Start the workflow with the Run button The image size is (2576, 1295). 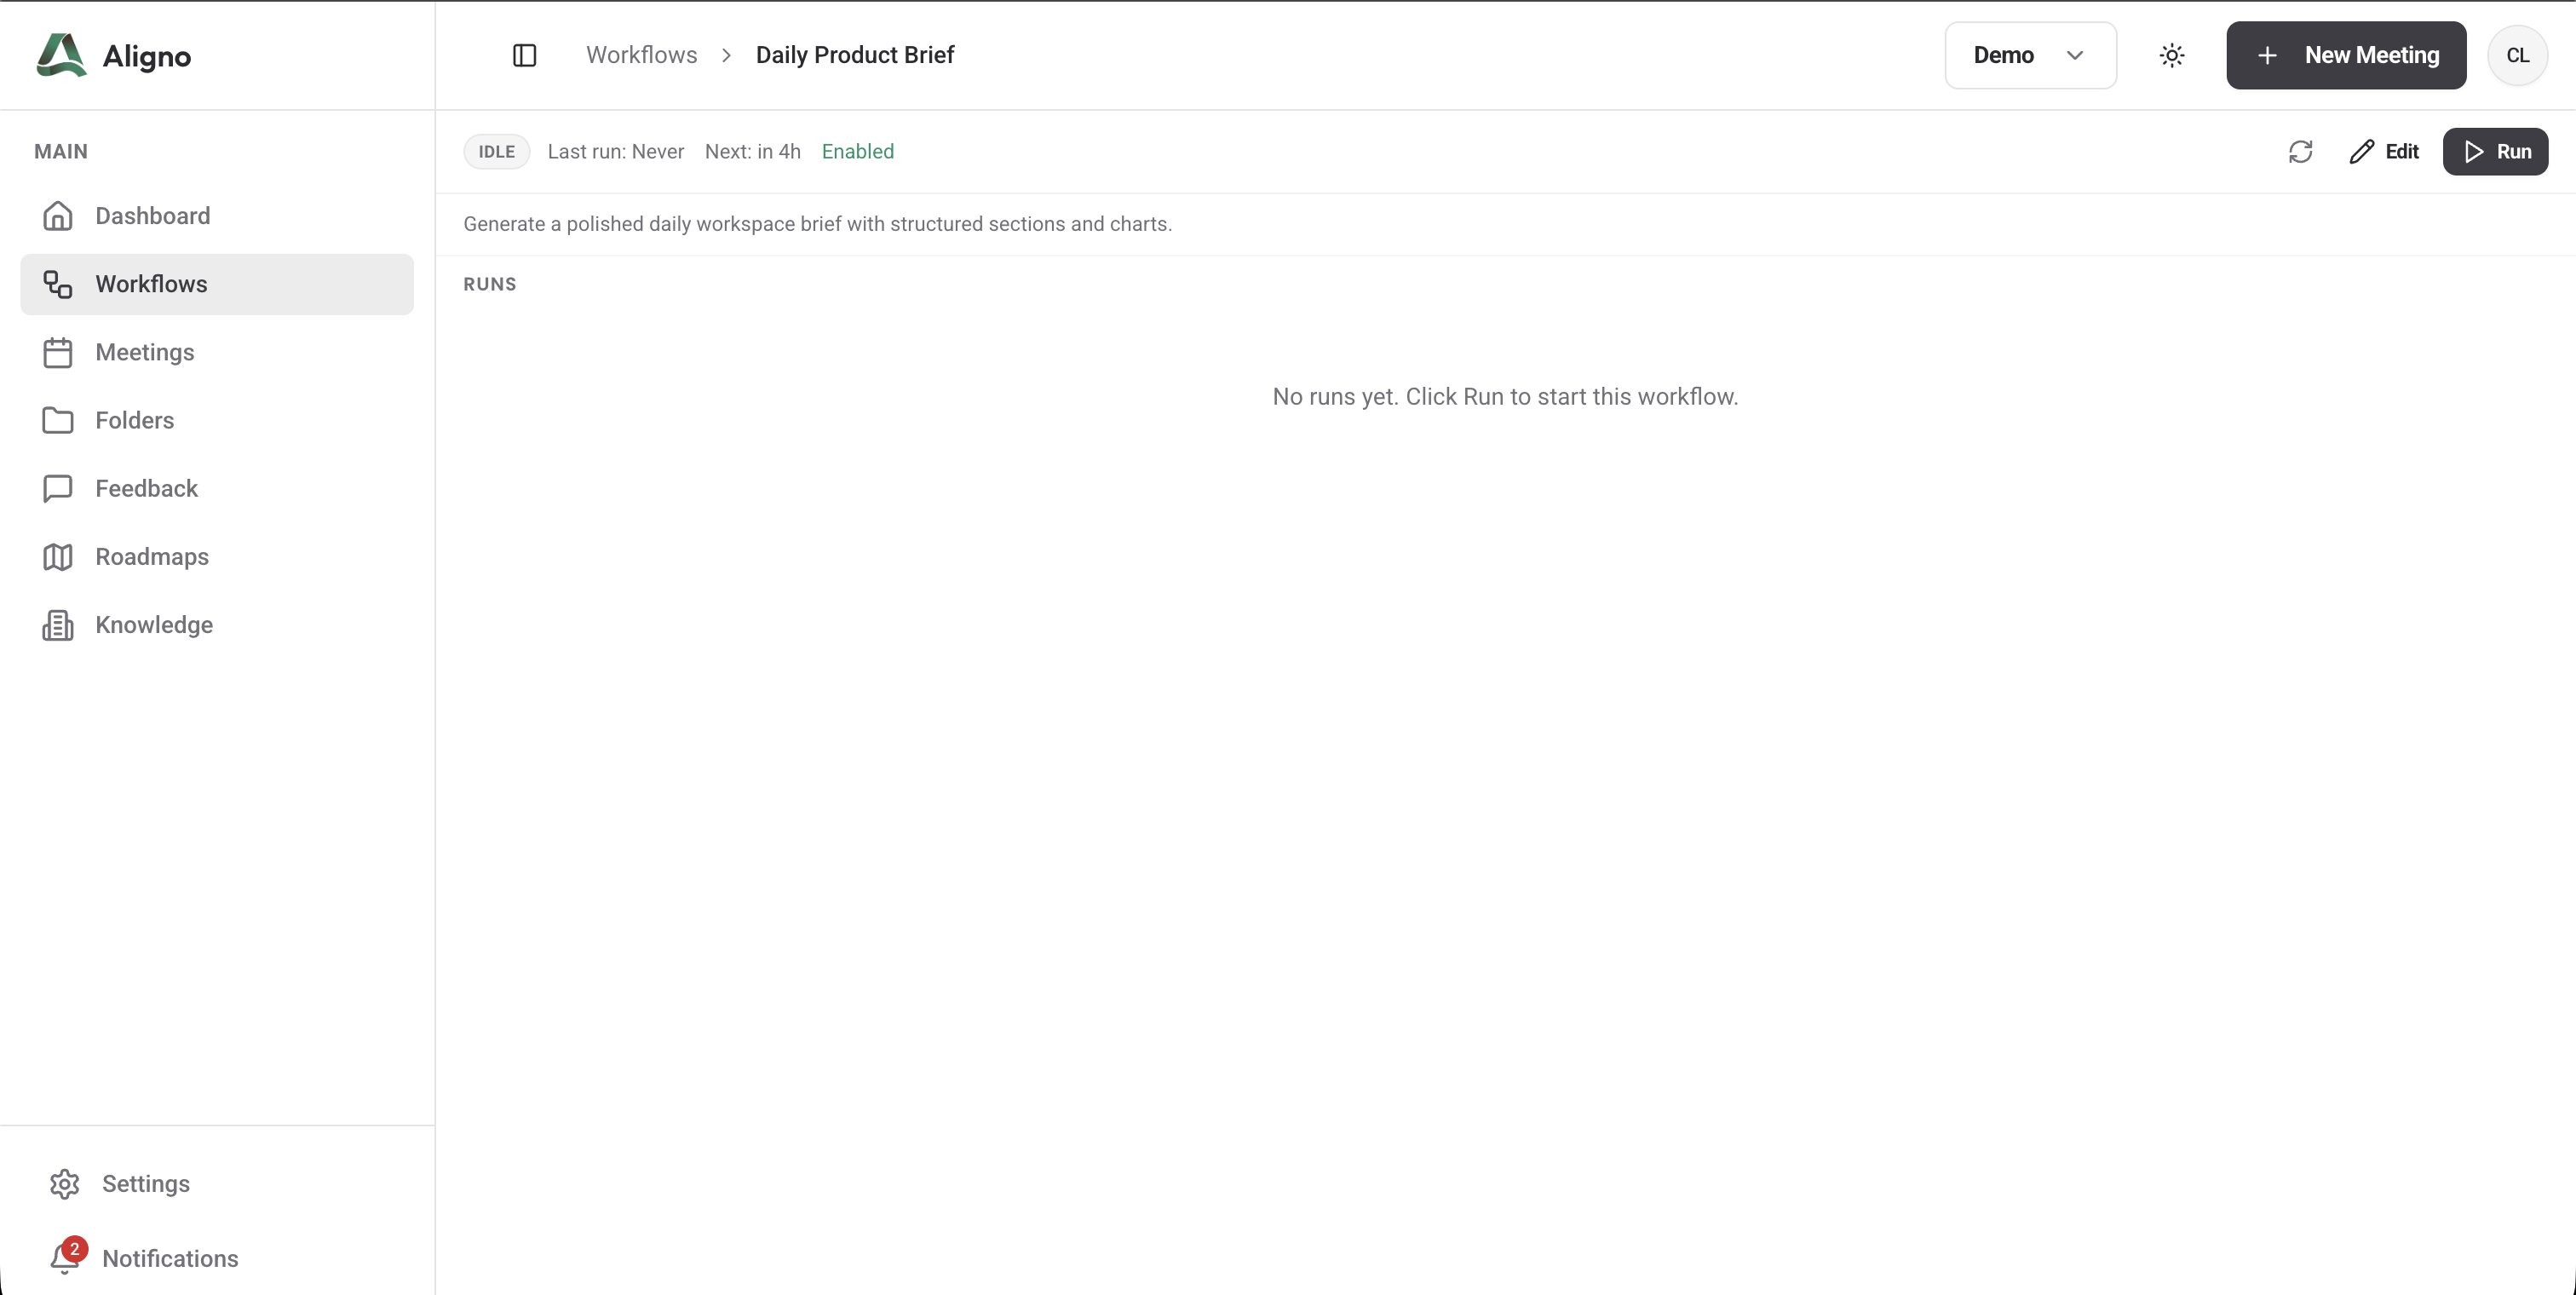[2496, 151]
